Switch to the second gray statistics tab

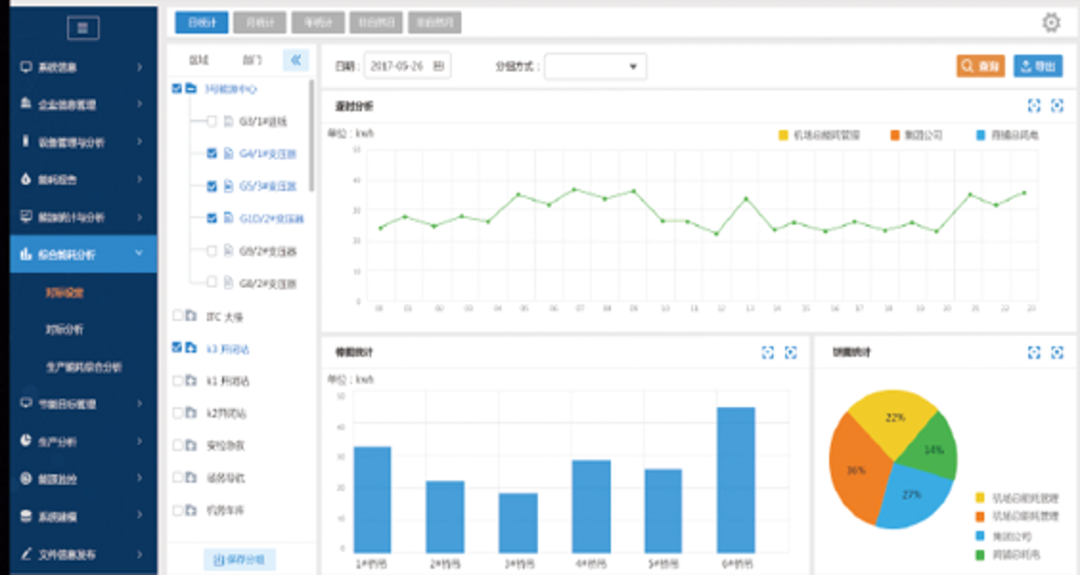[262, 22]
